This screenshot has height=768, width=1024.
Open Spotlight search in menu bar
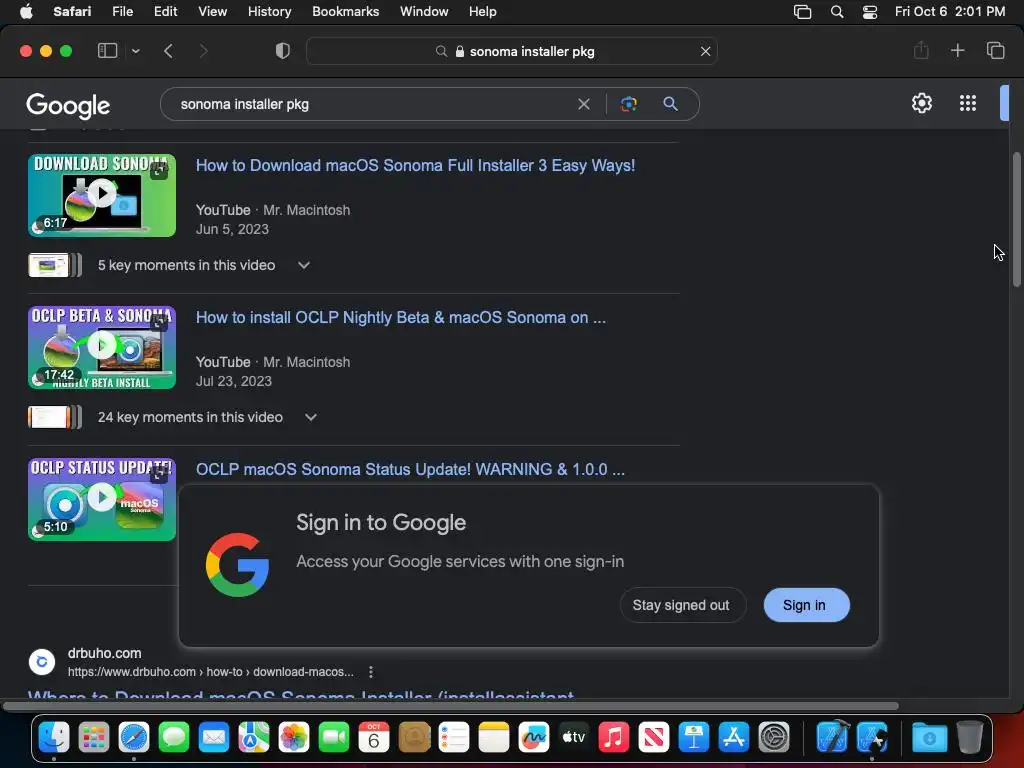[837, 12]
